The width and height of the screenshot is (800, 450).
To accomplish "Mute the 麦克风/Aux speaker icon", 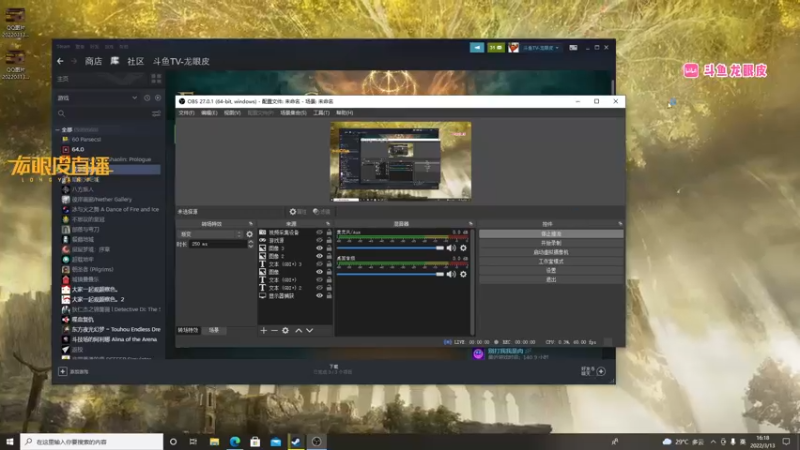I will (x=451, y=248).
